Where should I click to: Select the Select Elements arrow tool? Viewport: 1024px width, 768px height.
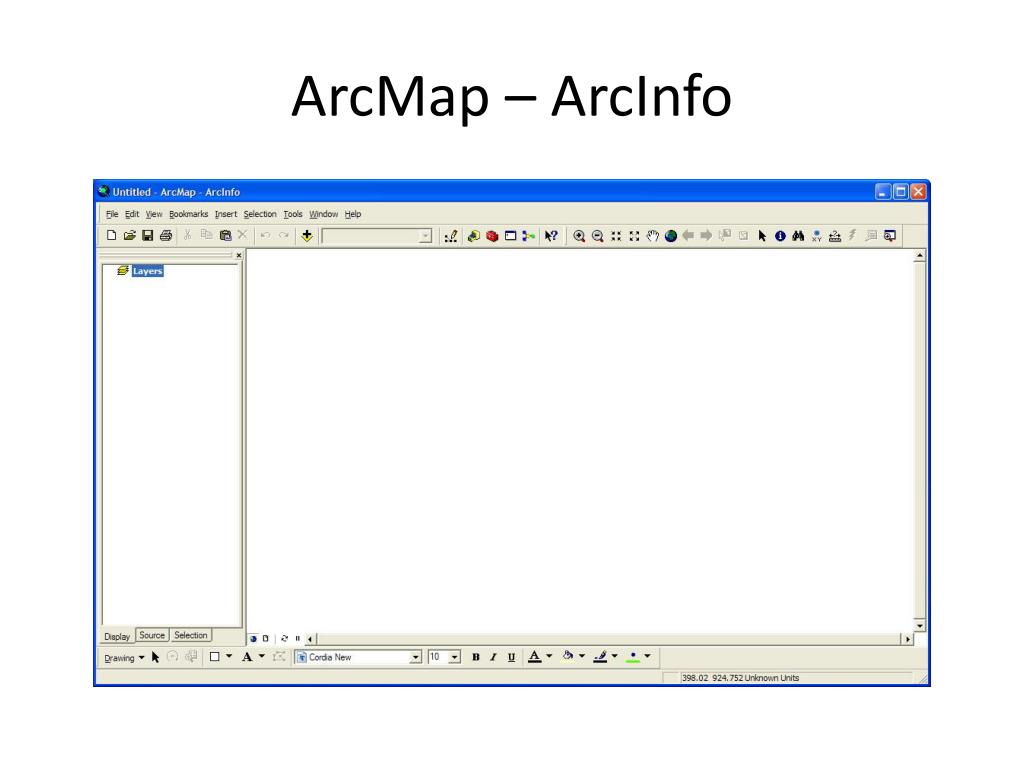click(x=761, y=236)
